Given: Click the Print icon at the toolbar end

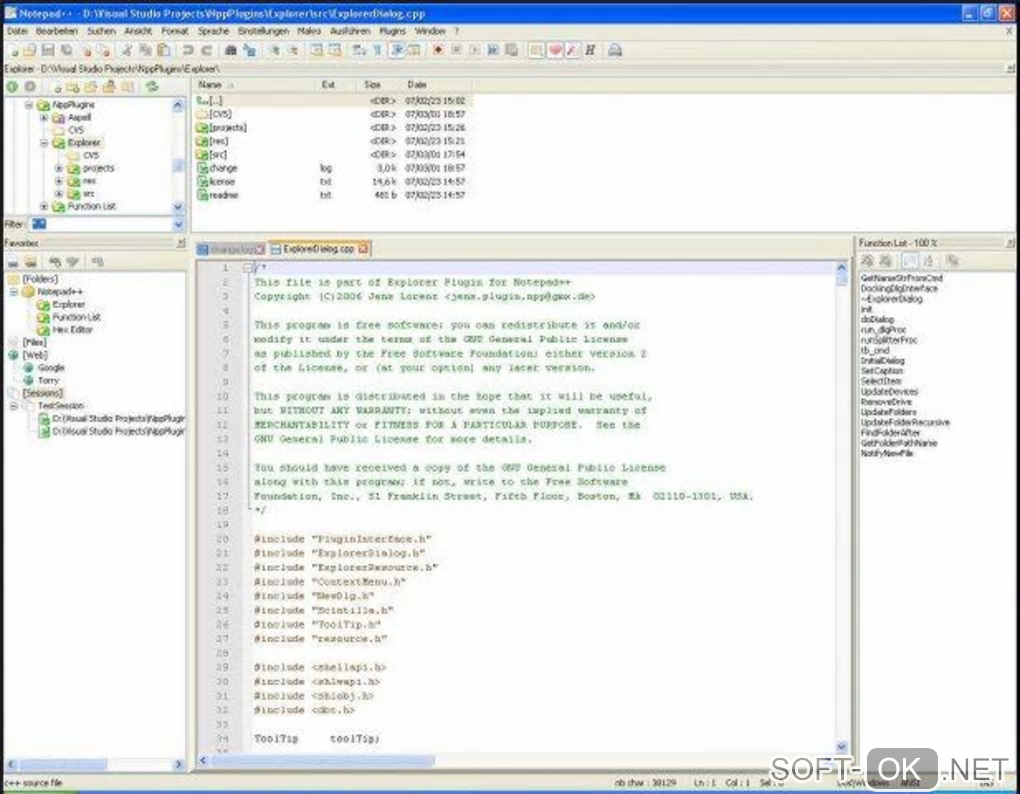Looking at the screenshot, I should [x=615, y=50].
